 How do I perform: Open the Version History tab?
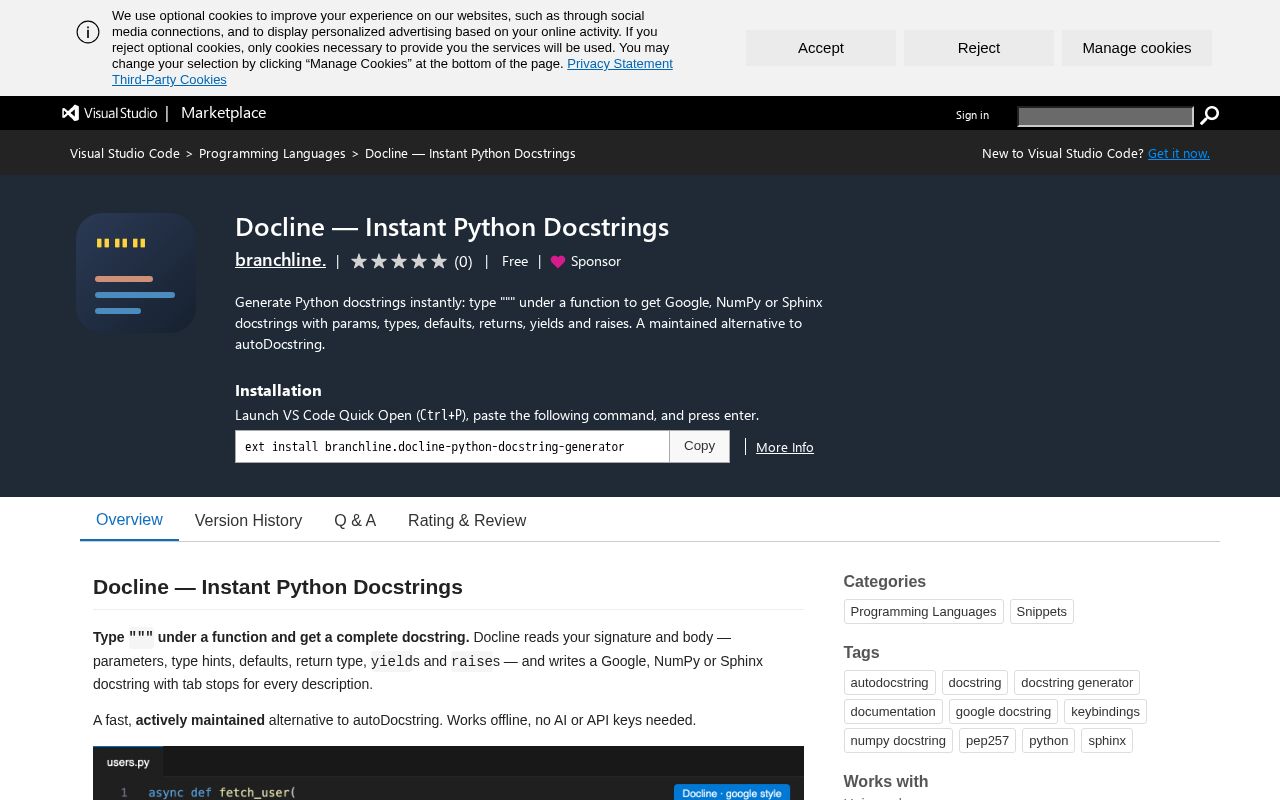[x=248, y=520]
